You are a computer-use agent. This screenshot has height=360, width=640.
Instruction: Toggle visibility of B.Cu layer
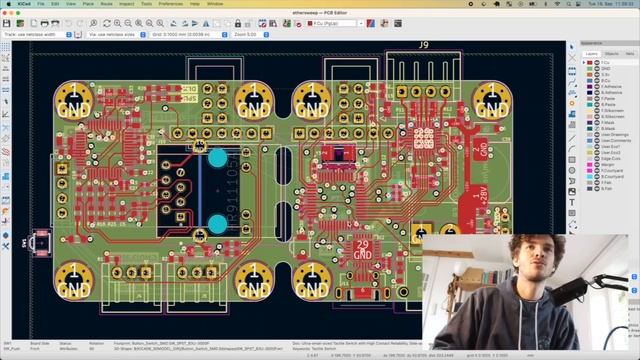[x=597, y=81]
